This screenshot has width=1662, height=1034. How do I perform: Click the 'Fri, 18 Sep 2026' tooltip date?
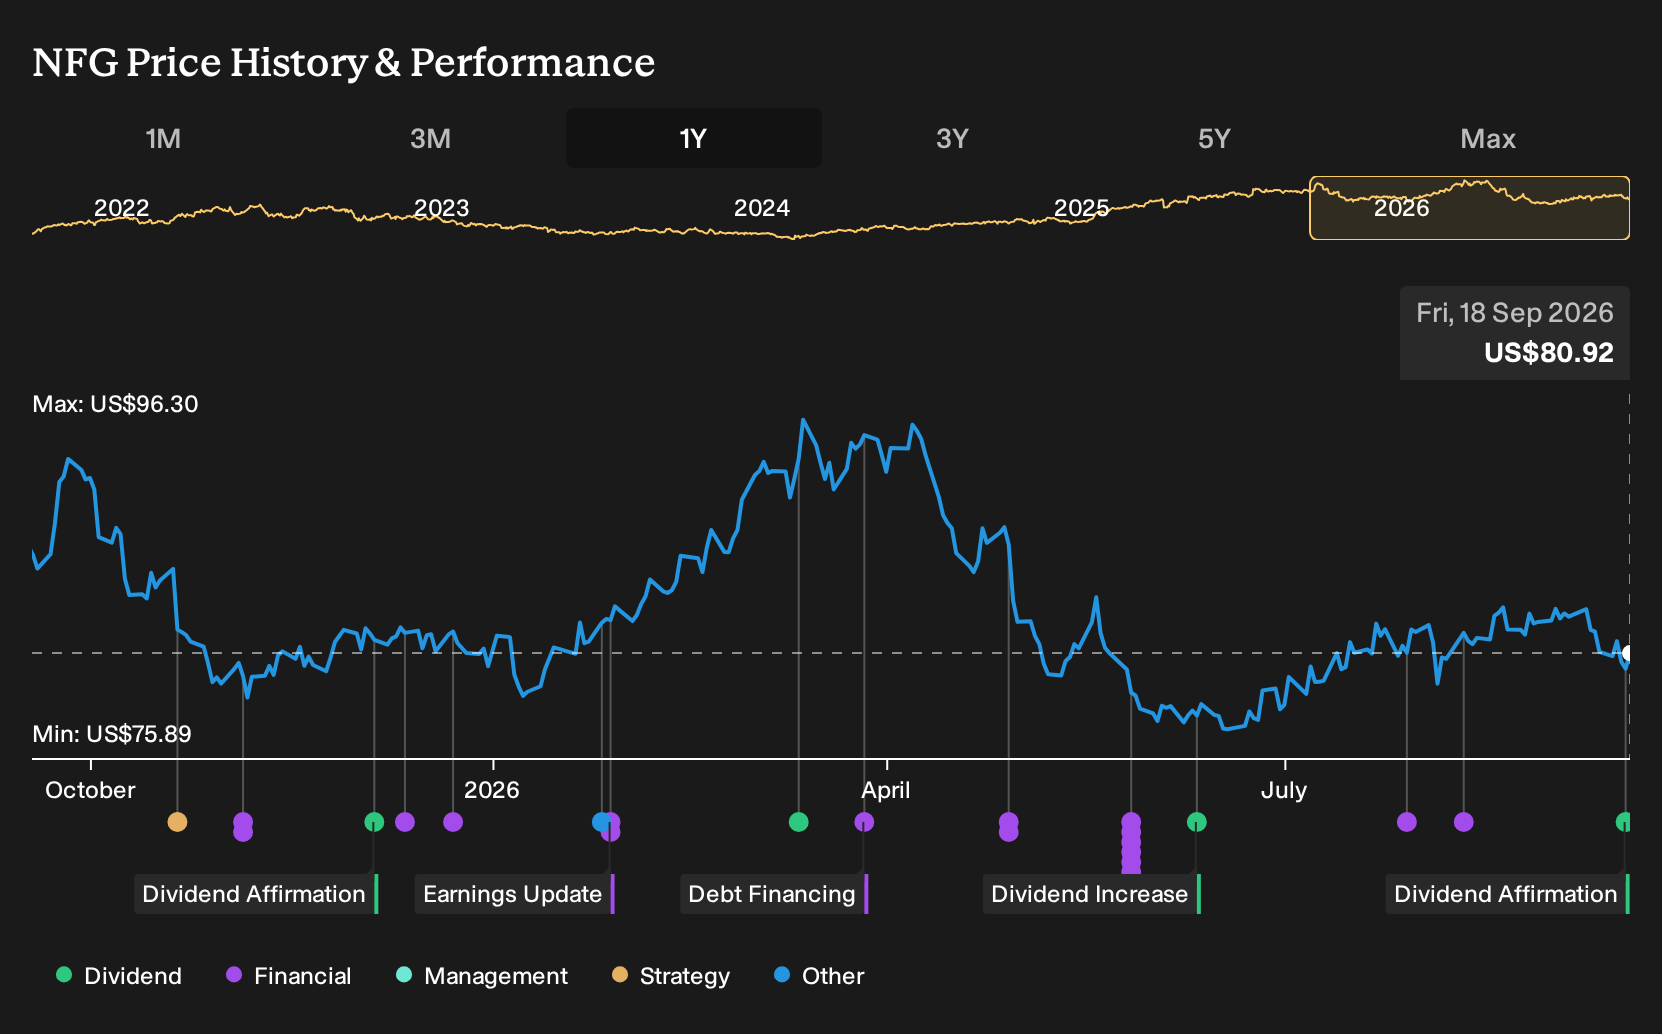point(1515,313)
